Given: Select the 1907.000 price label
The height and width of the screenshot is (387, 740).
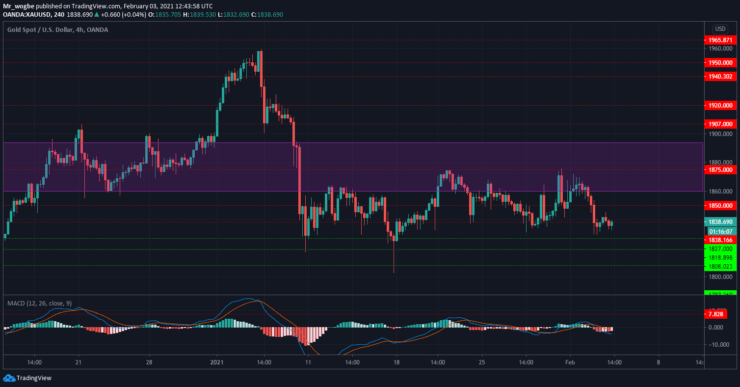Looking at the screenshot, I should (720, 124).
